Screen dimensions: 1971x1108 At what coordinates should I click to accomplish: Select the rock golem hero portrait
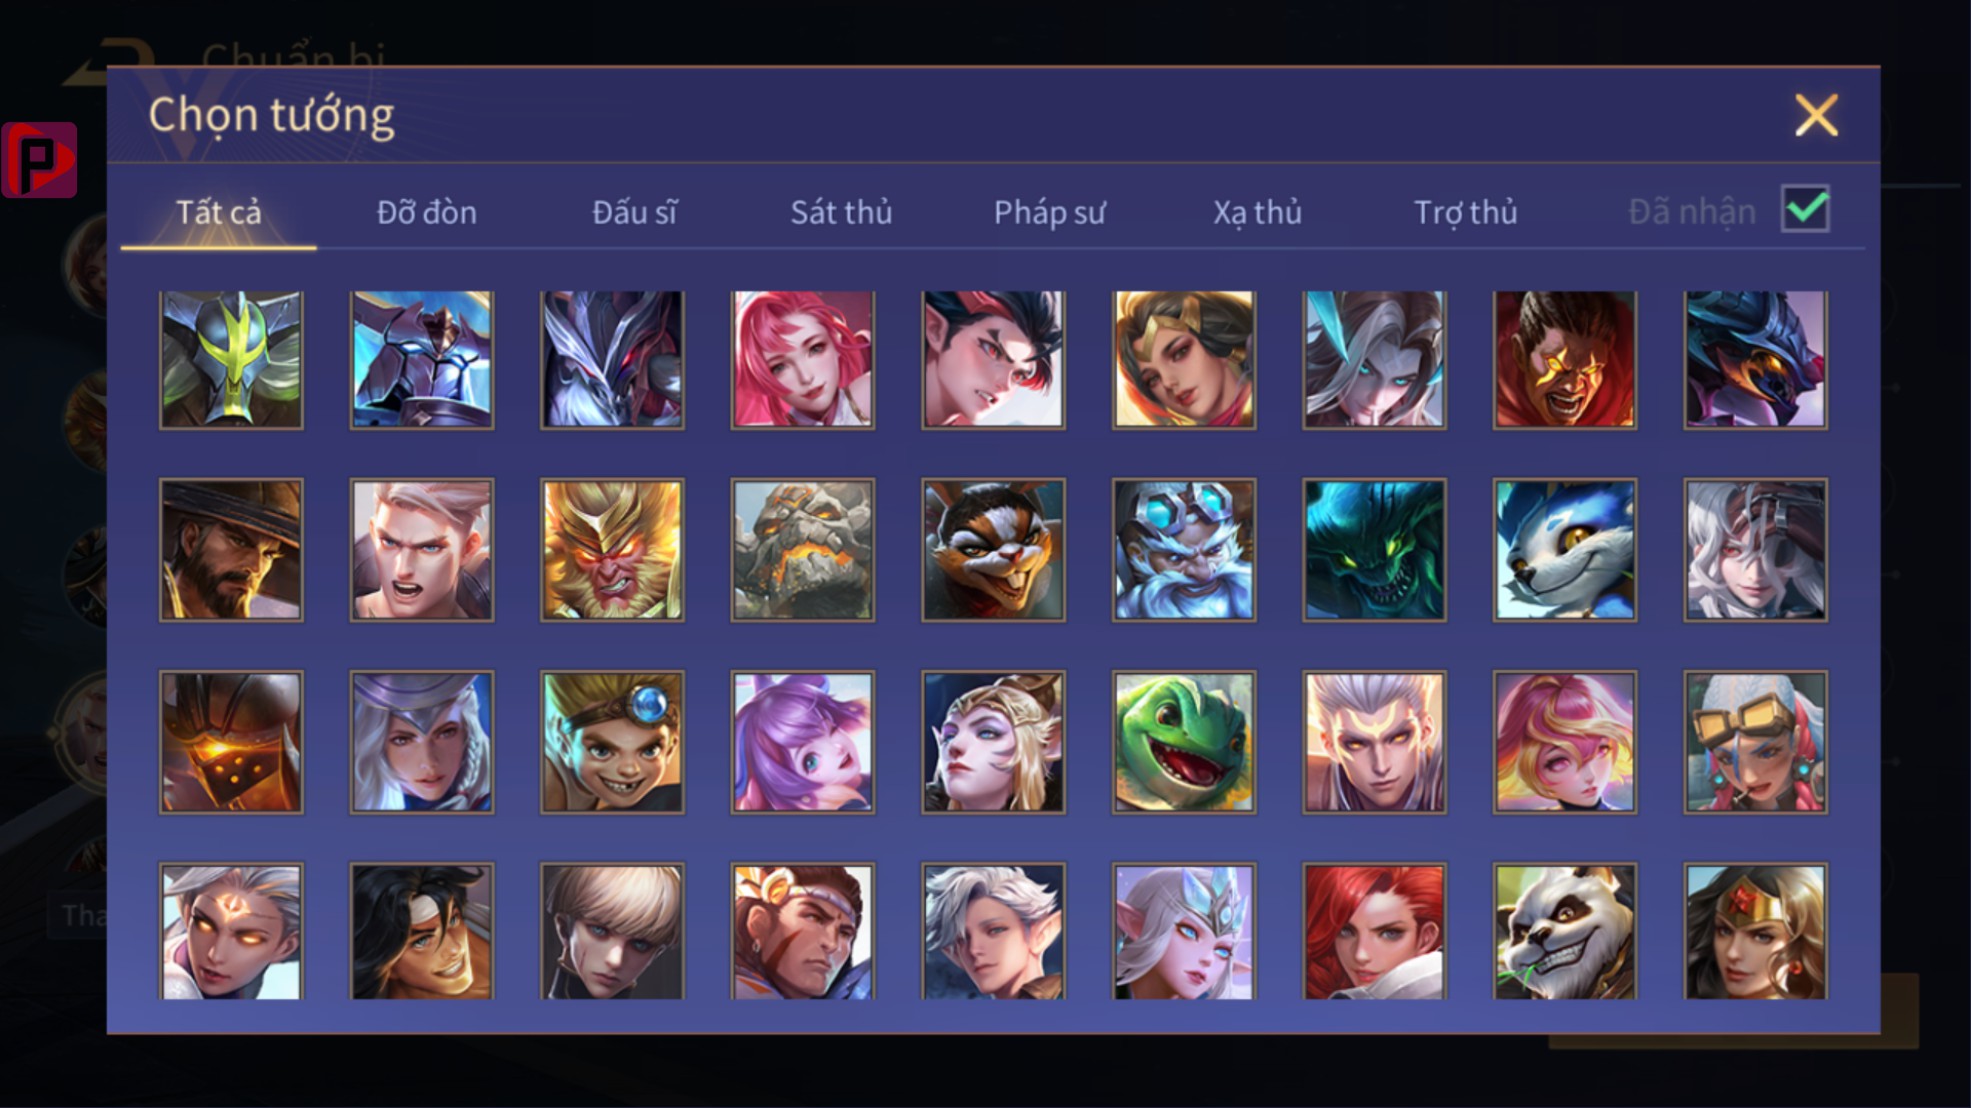(x=803, y=550)
